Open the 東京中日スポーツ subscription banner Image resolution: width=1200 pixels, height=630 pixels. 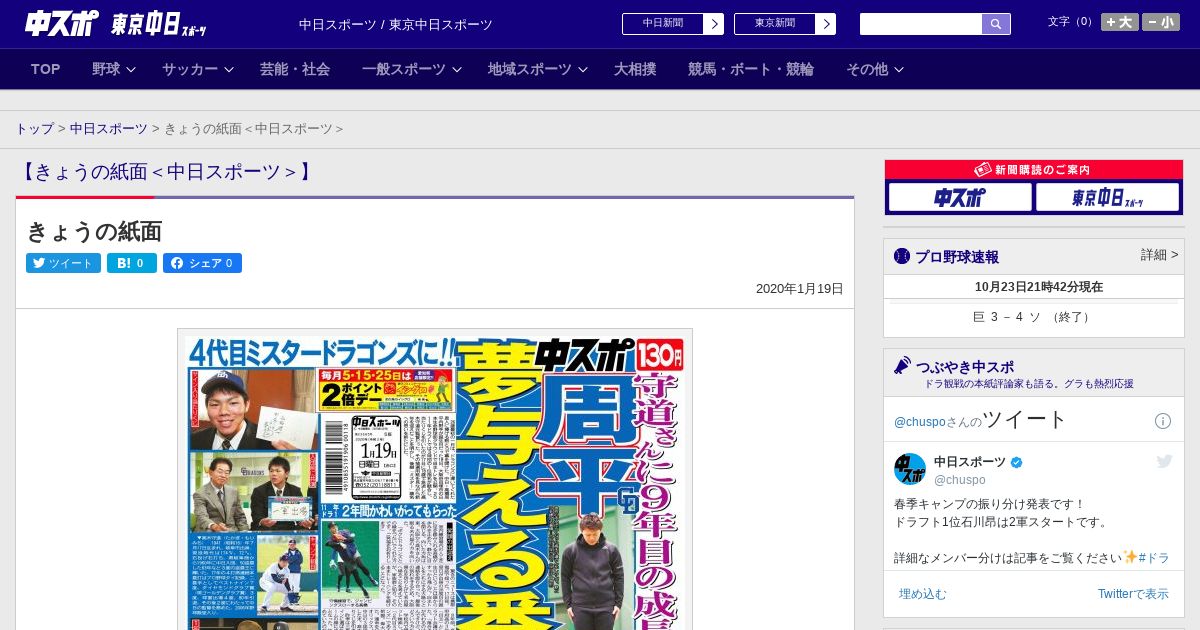[1107, 197]
